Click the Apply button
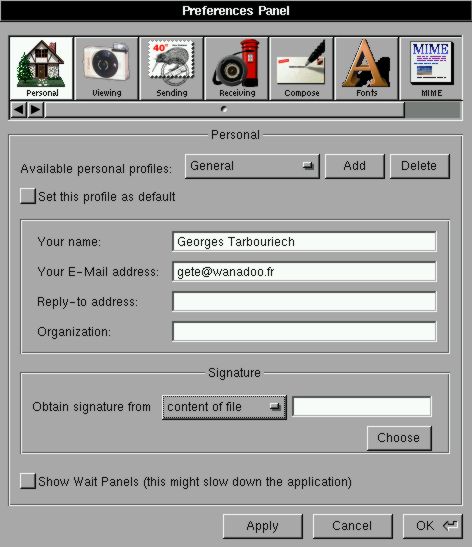Screen dimensions: 472x547 (x=263, y=526)
